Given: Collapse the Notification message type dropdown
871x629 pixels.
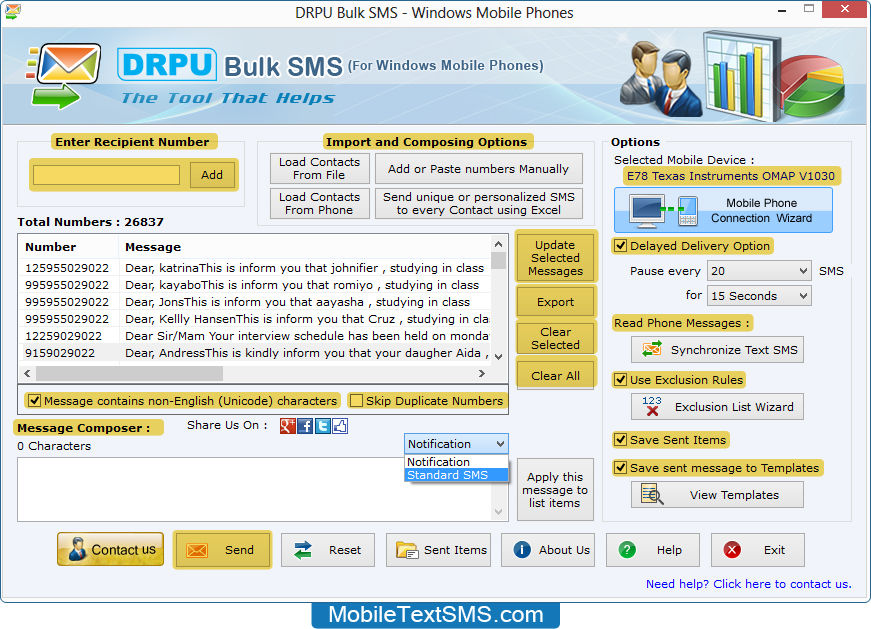Looking at the screenshot, I should point(500,444).
